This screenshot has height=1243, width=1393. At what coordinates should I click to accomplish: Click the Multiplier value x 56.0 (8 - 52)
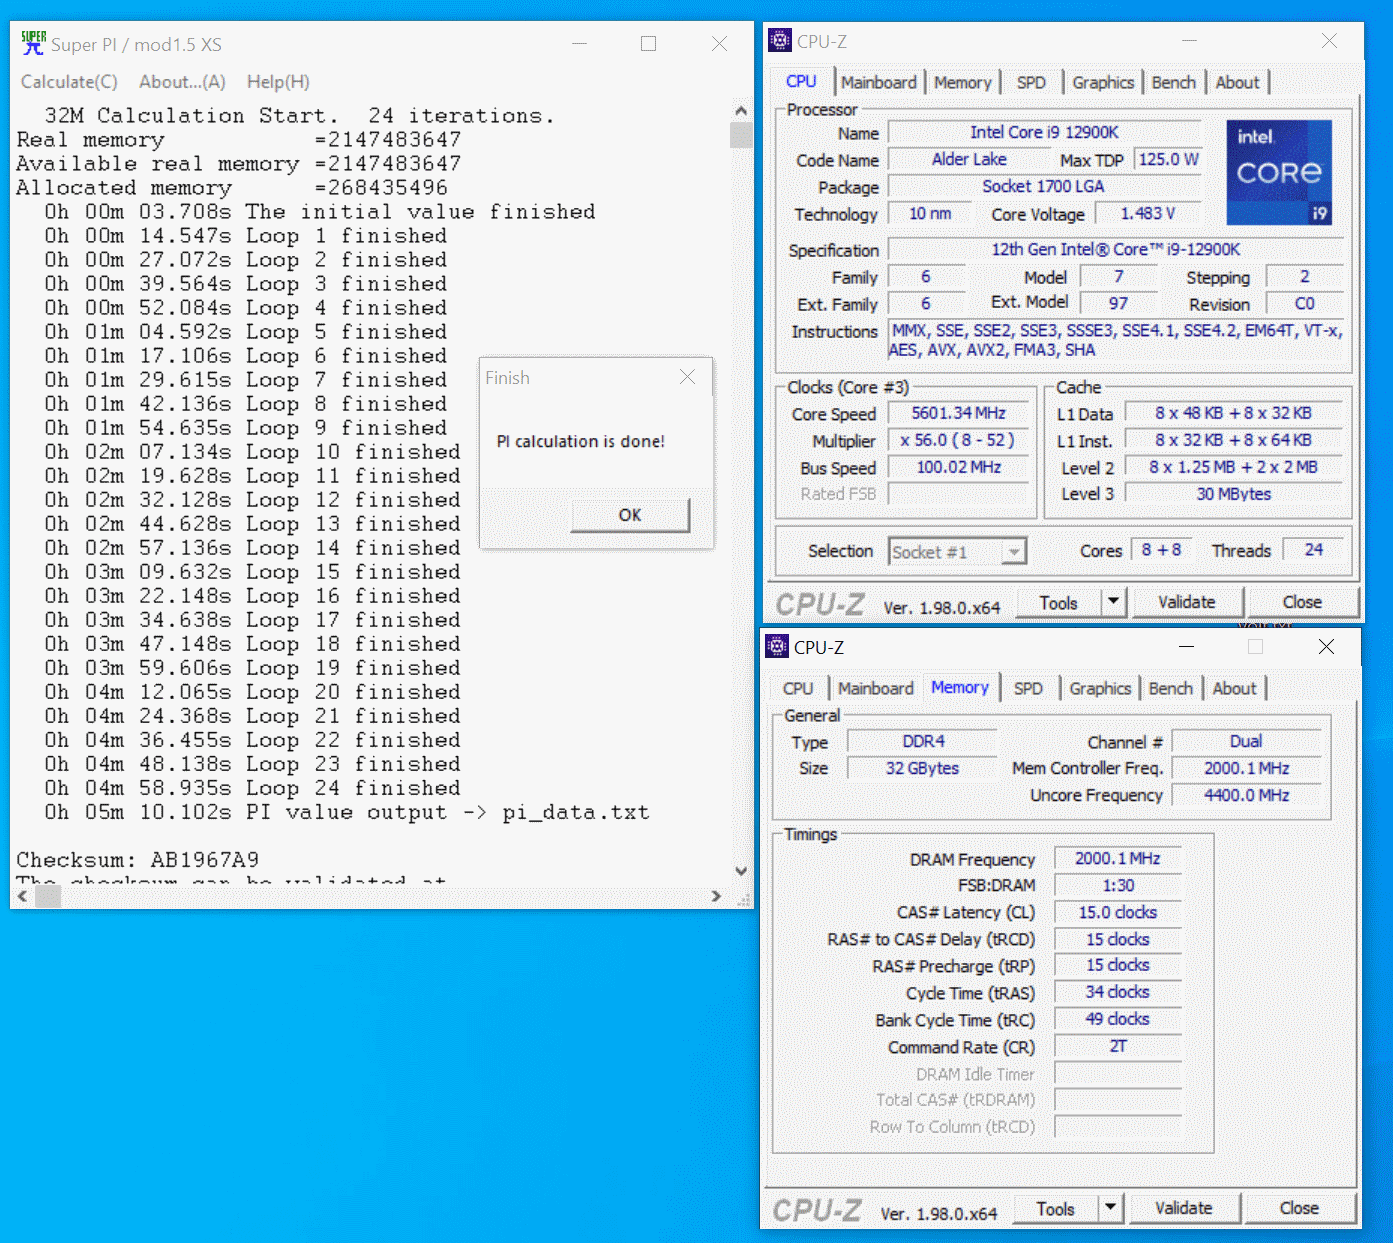[x=958, y=440]
